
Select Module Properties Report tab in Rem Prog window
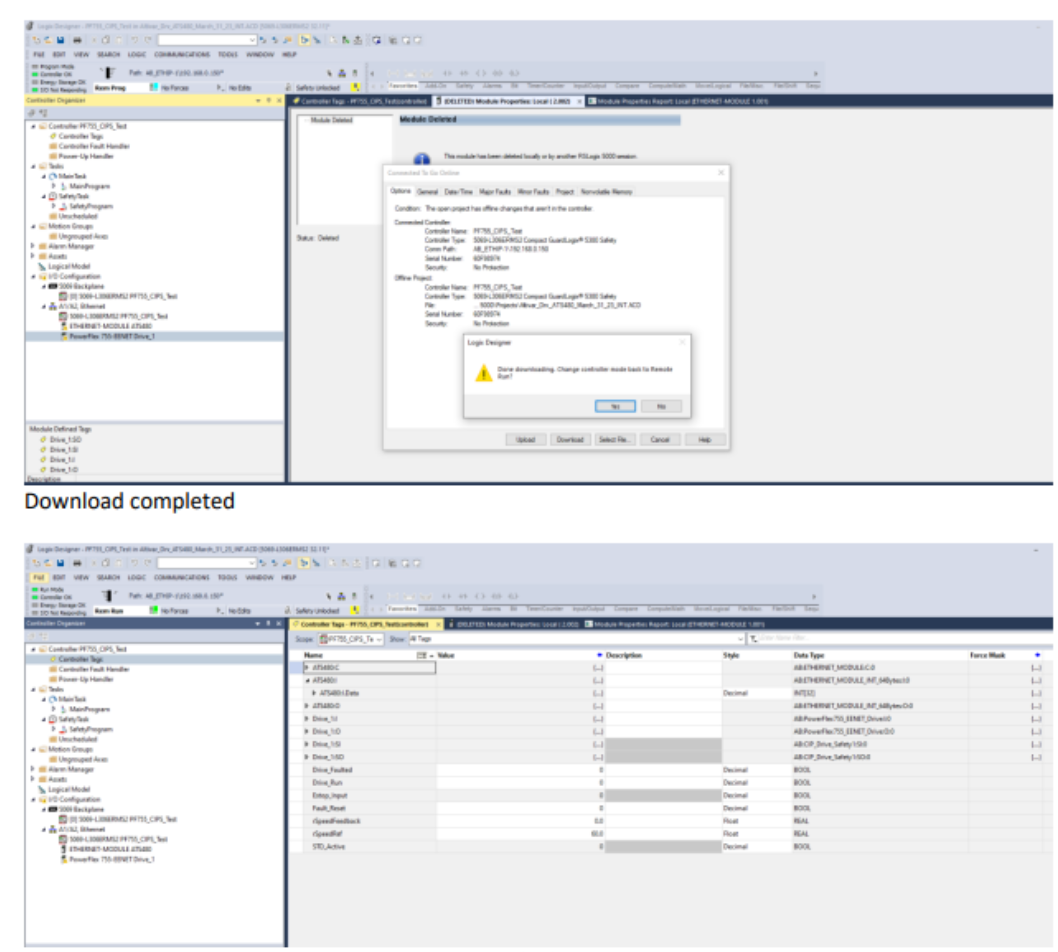click(x=678, y=101)
